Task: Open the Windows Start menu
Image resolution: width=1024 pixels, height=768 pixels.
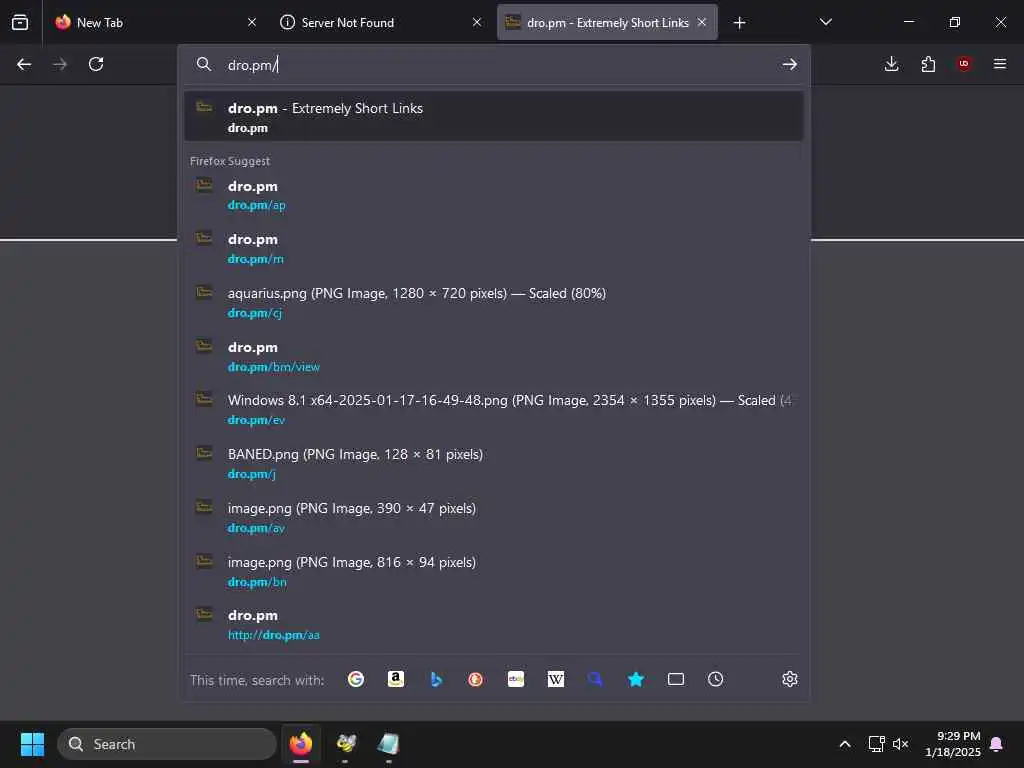Action: (x=32, y=744)
